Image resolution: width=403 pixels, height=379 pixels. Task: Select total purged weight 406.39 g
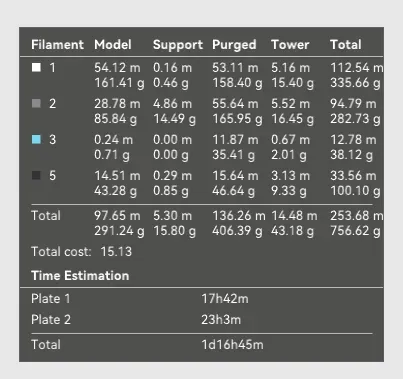pyautogui.click(x=237, y=231)
